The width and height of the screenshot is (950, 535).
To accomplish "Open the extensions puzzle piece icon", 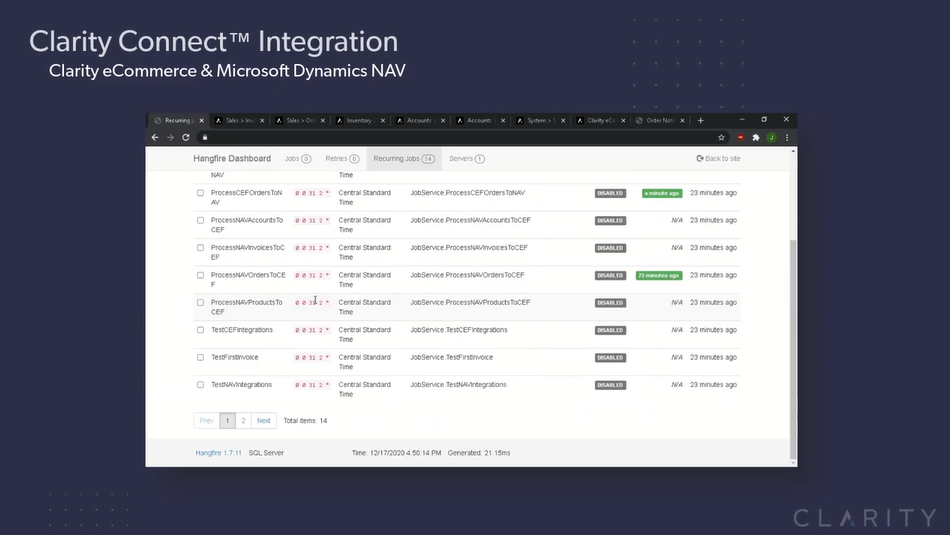I will tap(756, 138).
